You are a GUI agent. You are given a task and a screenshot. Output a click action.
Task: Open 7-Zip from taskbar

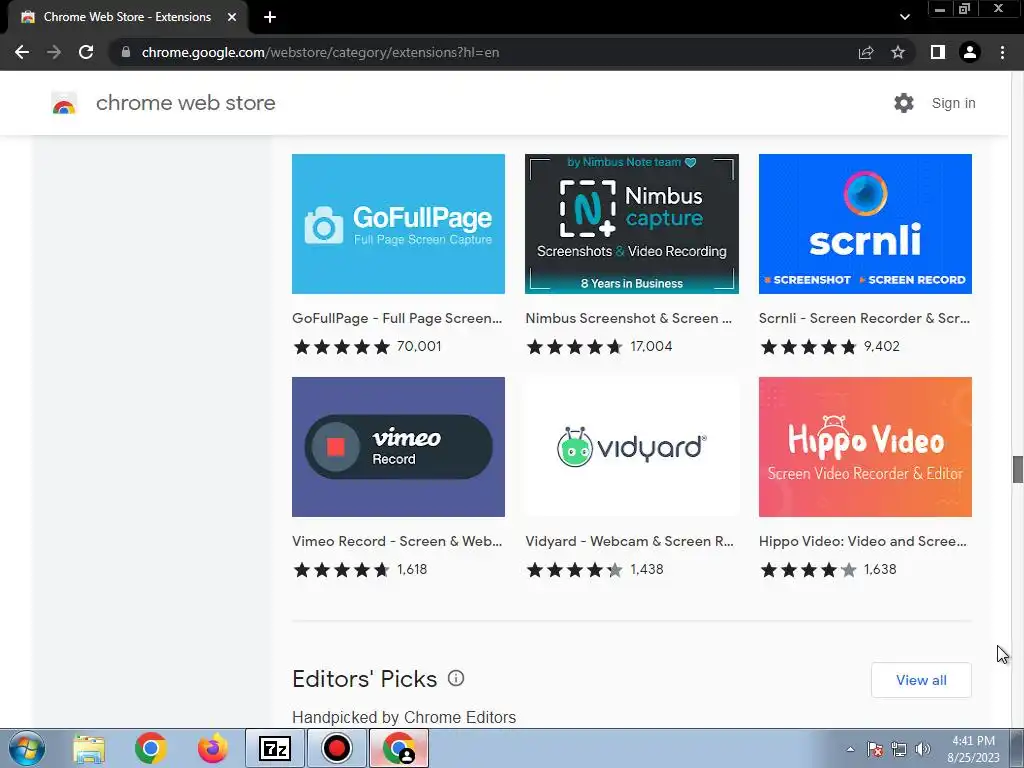[x=274, y=748]
